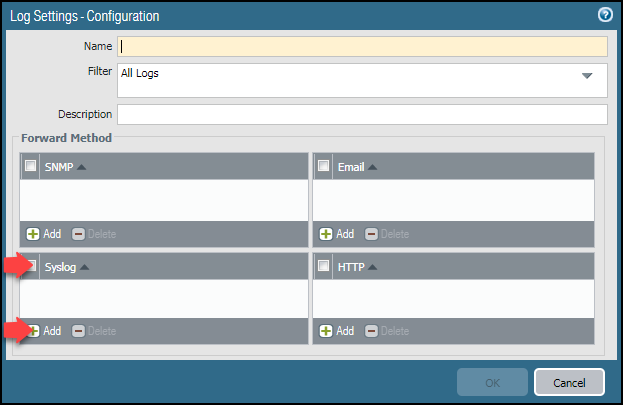Click the minus Delete icon under HTTP

[x=371, y=331]
